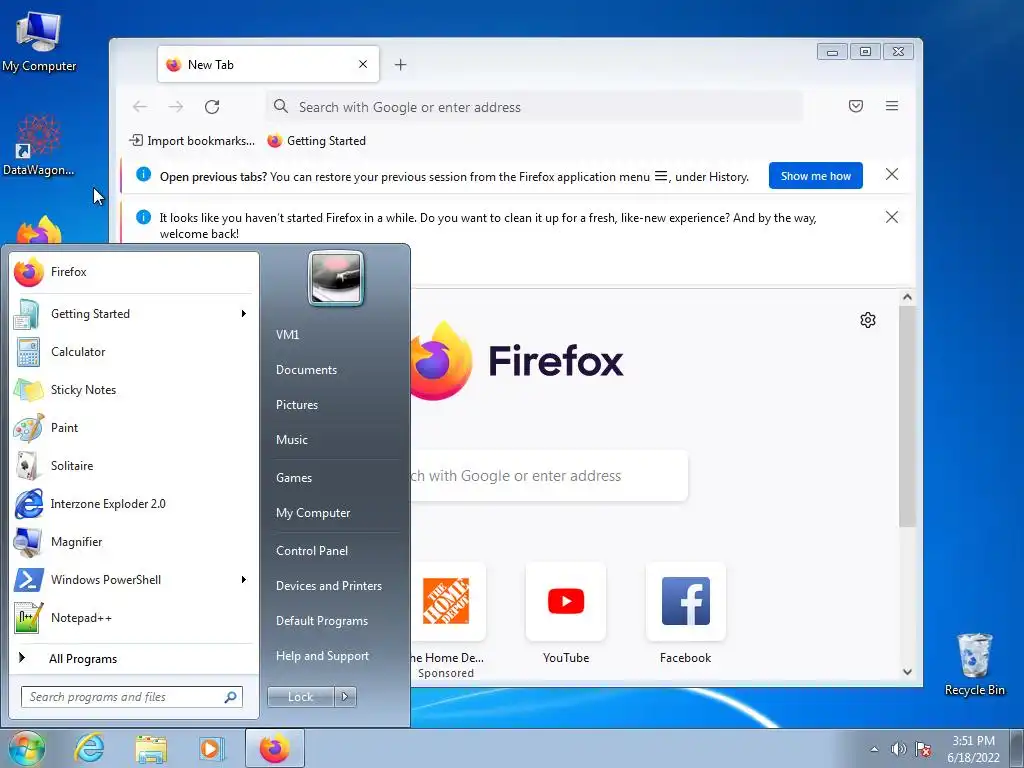Open Help and Support

click(322, 656)
